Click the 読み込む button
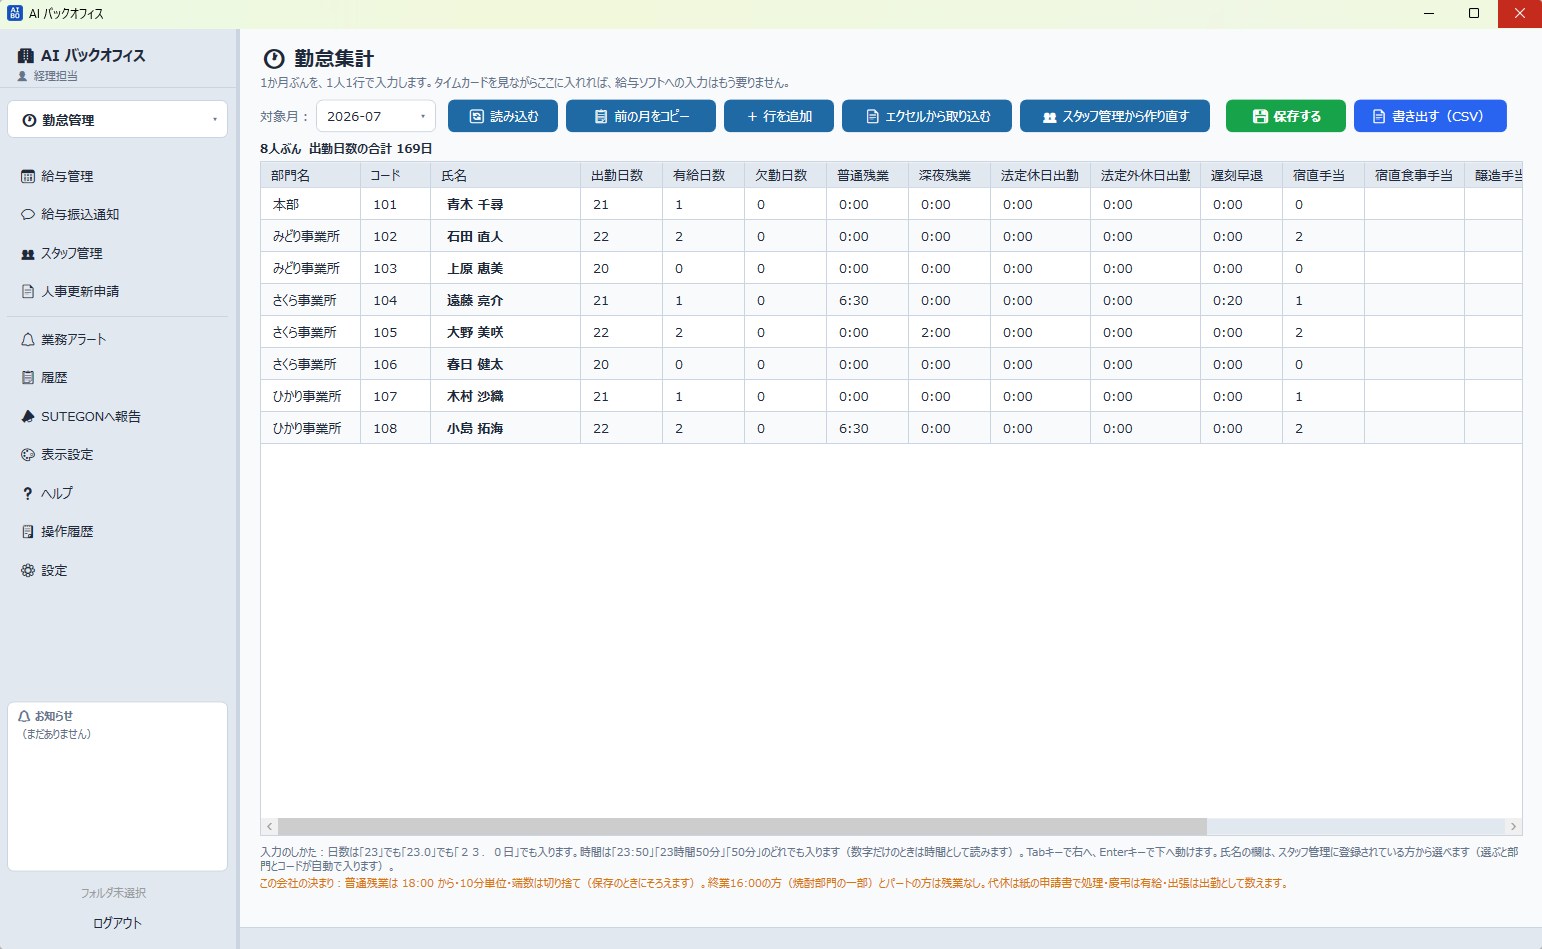The height and width of the screenshot is (949, 1542). (x=502, y=116)
